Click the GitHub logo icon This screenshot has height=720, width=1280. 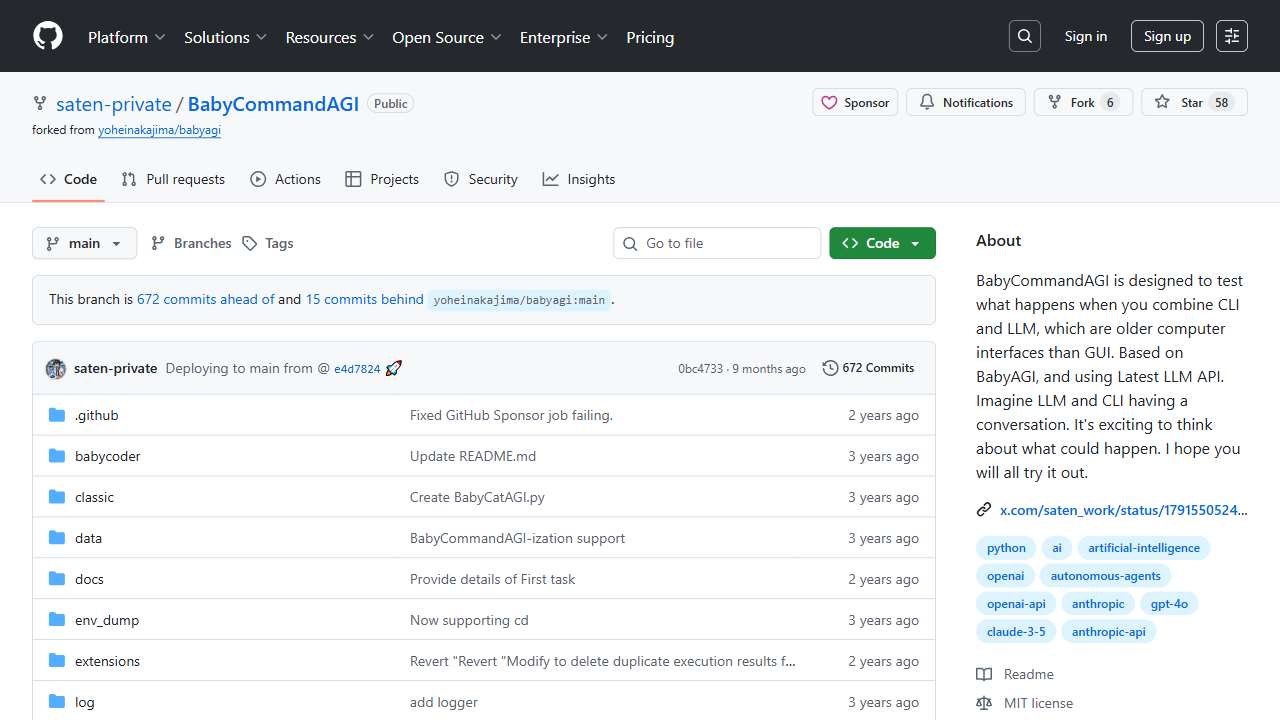click(x=48, y=37)
